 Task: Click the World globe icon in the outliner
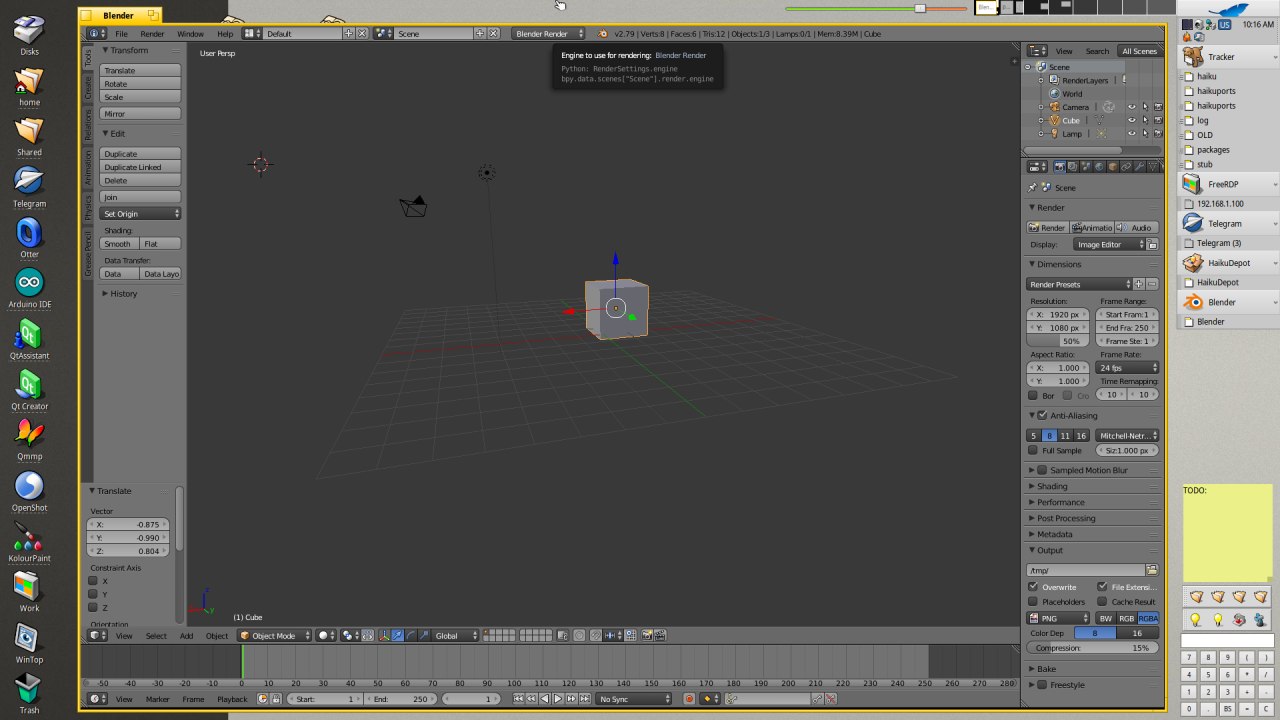[1054, 94]
